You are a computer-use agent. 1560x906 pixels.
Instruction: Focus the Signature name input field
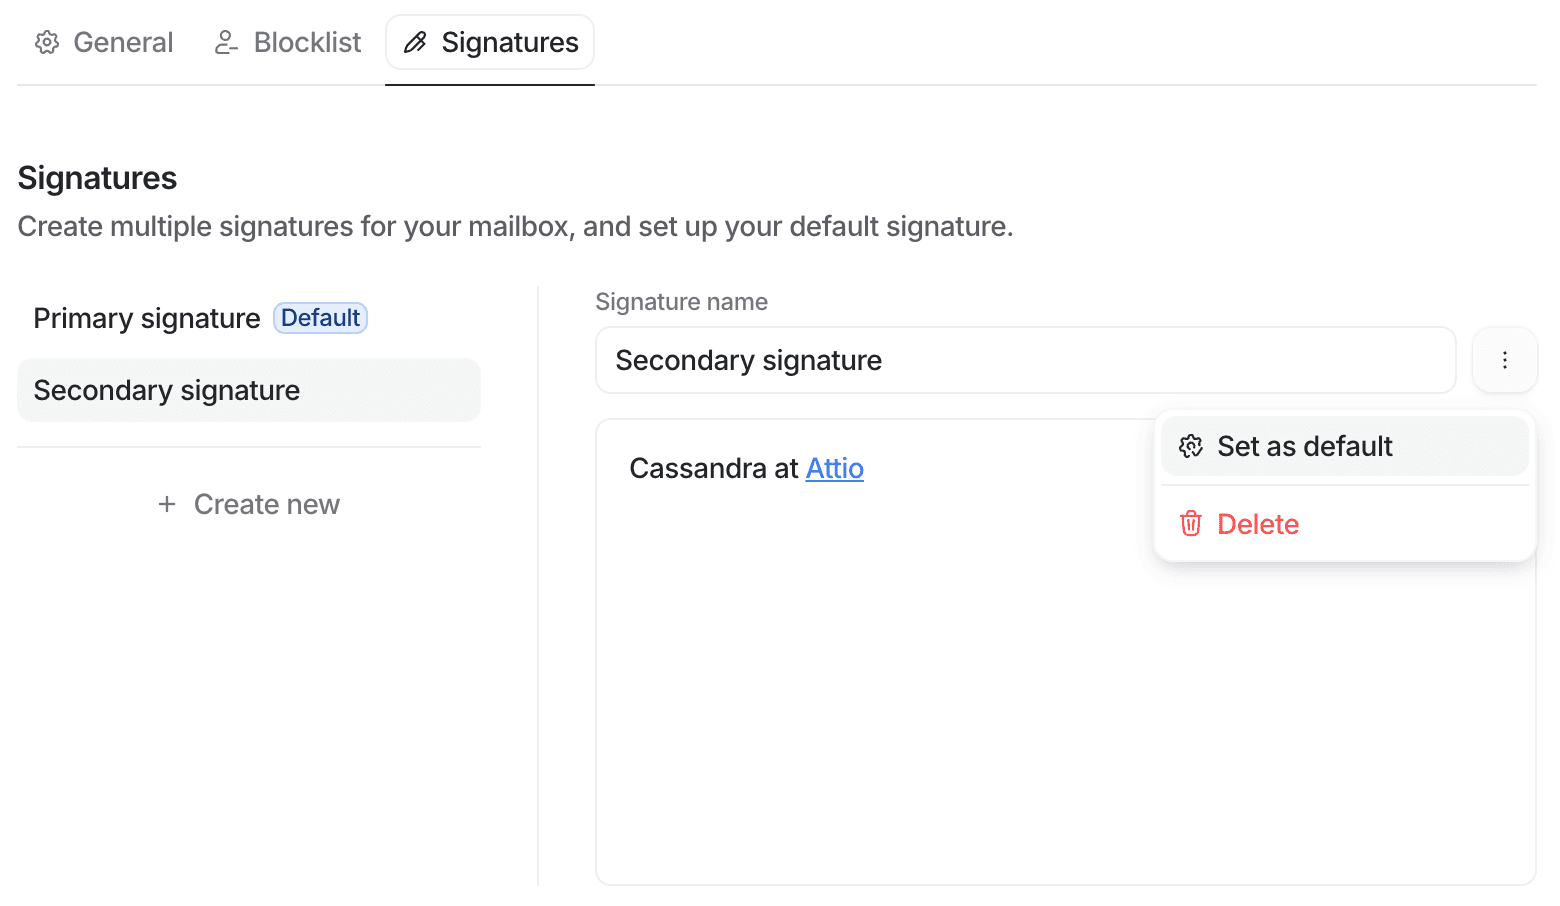click(x=1026, y=360)
